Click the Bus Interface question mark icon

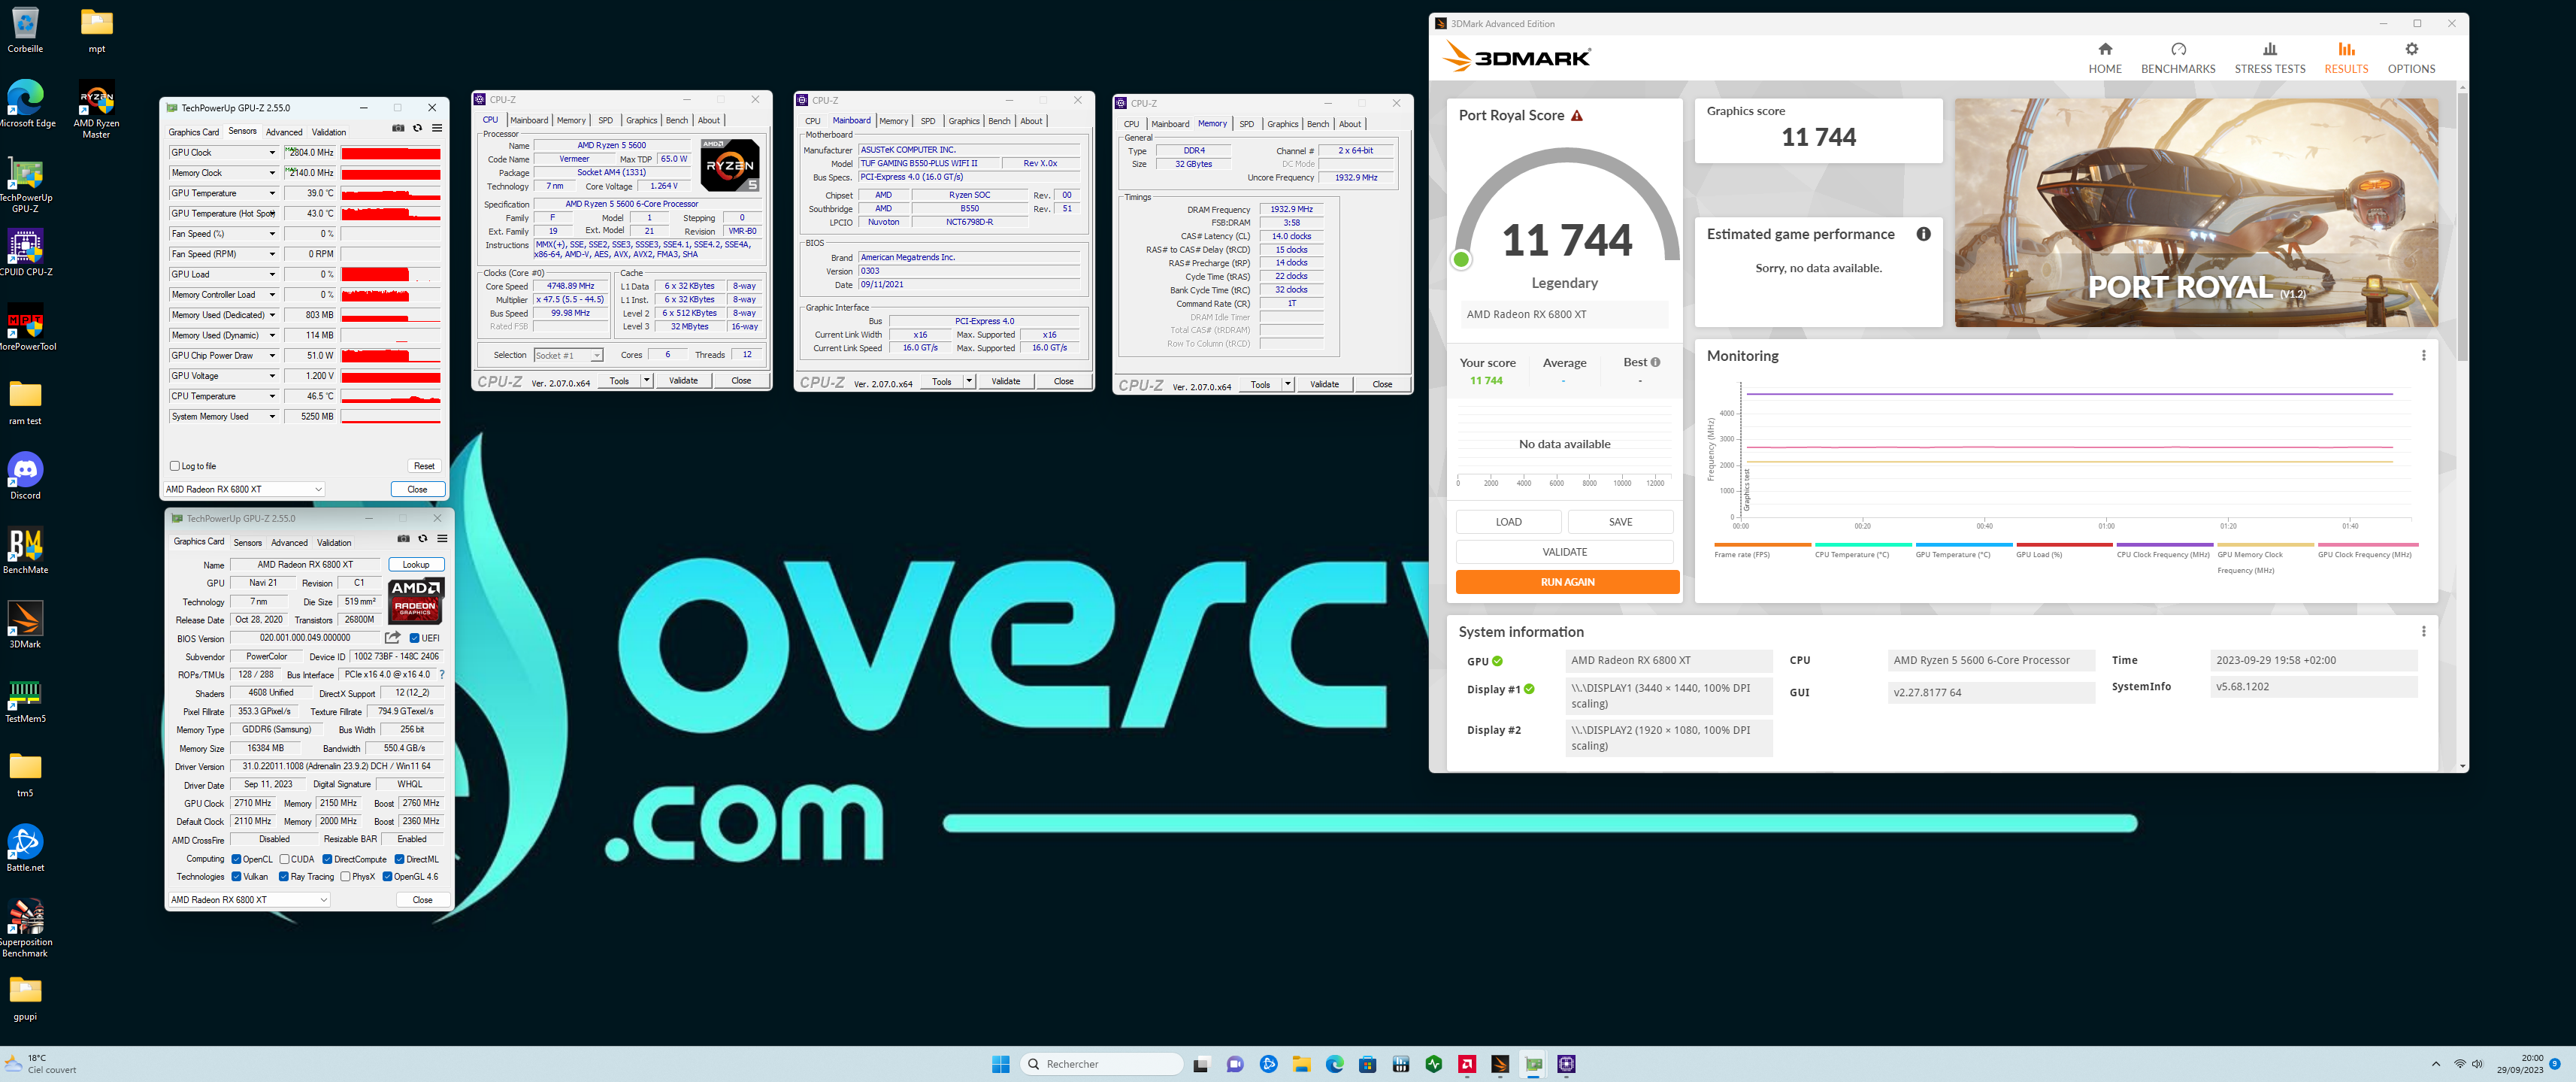(442, 674)
